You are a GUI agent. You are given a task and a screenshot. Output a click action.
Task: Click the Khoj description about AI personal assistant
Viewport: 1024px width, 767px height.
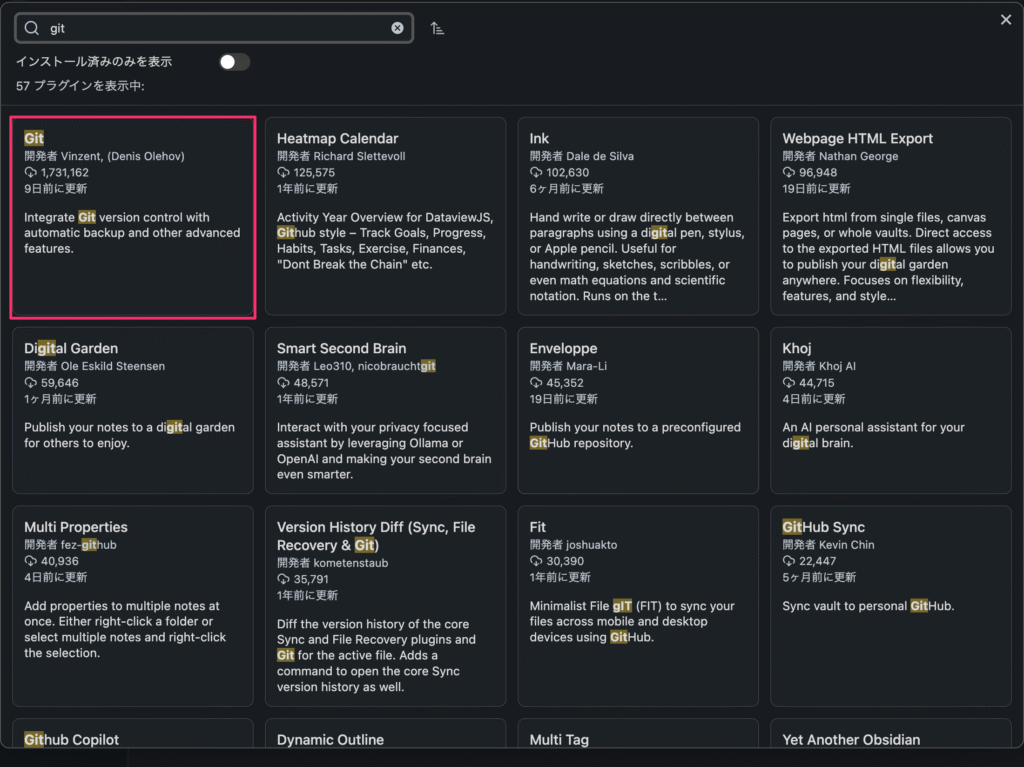873,435
